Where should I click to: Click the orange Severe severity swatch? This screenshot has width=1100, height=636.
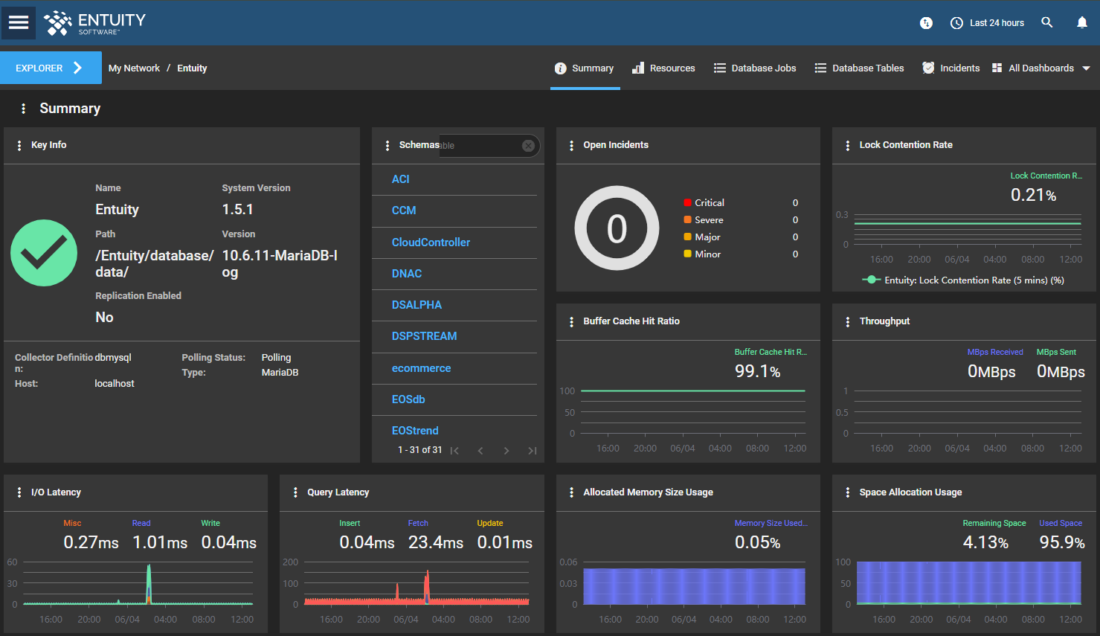(x=688, y=219)
